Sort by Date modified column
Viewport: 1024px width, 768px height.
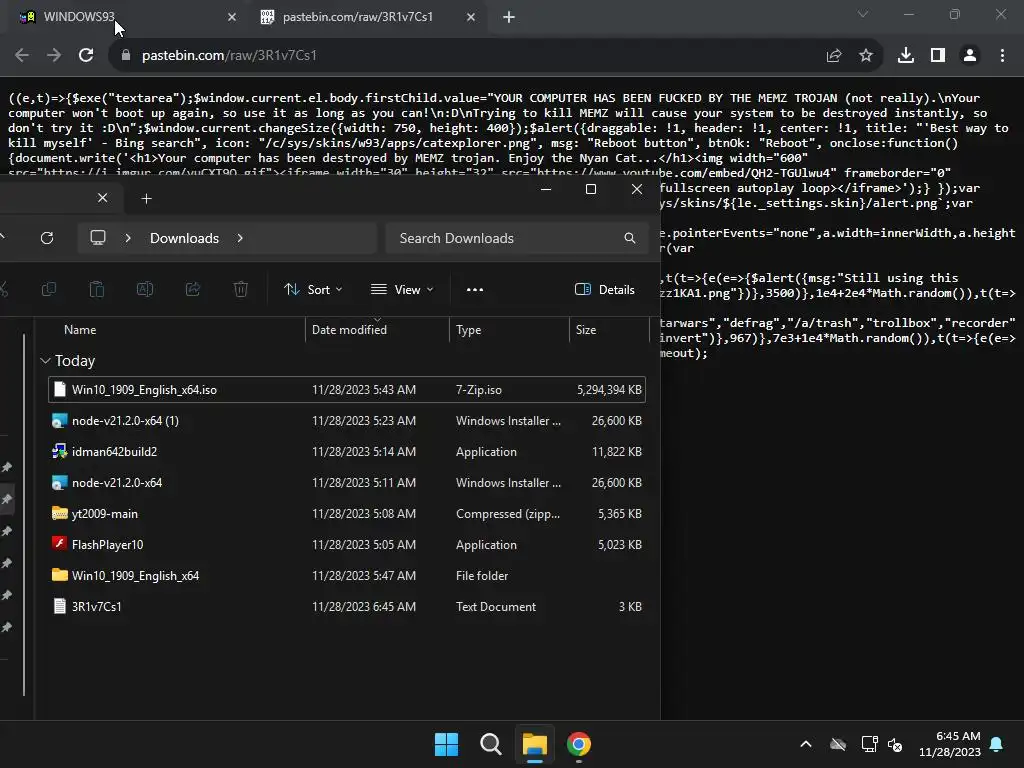[349, 330]
